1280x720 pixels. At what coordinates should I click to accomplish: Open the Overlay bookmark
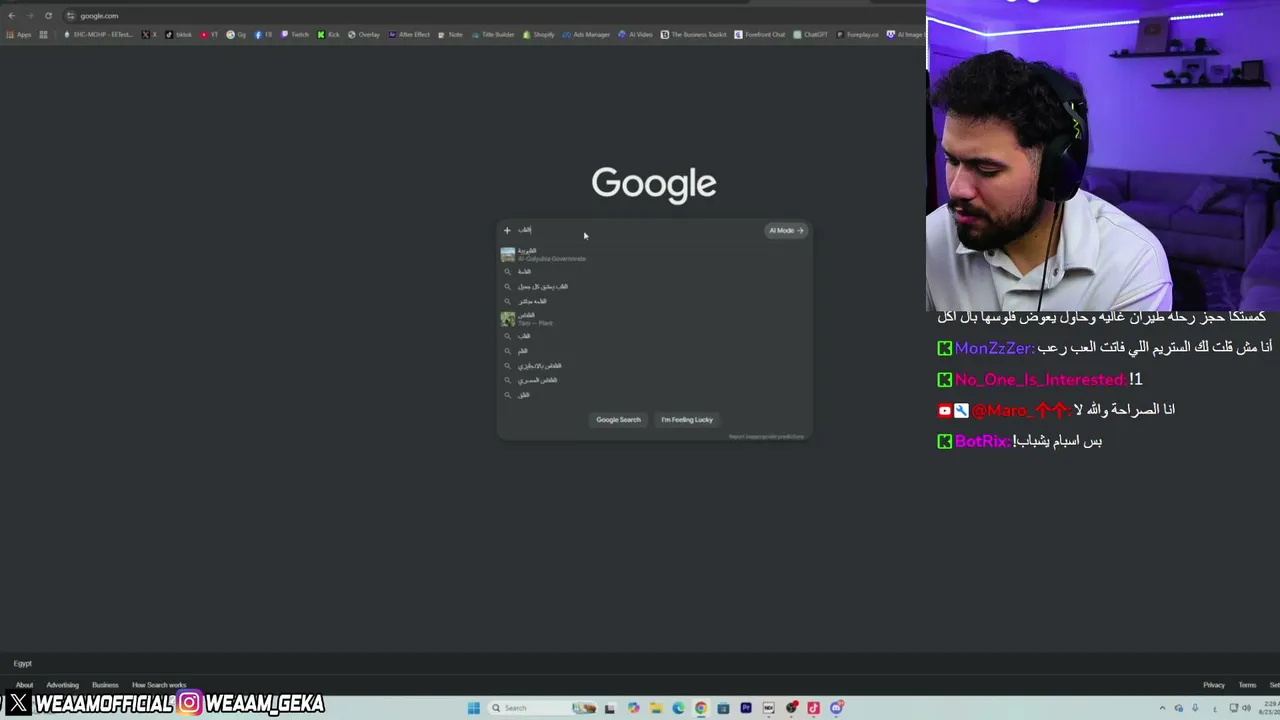click(x=364, y=35)
